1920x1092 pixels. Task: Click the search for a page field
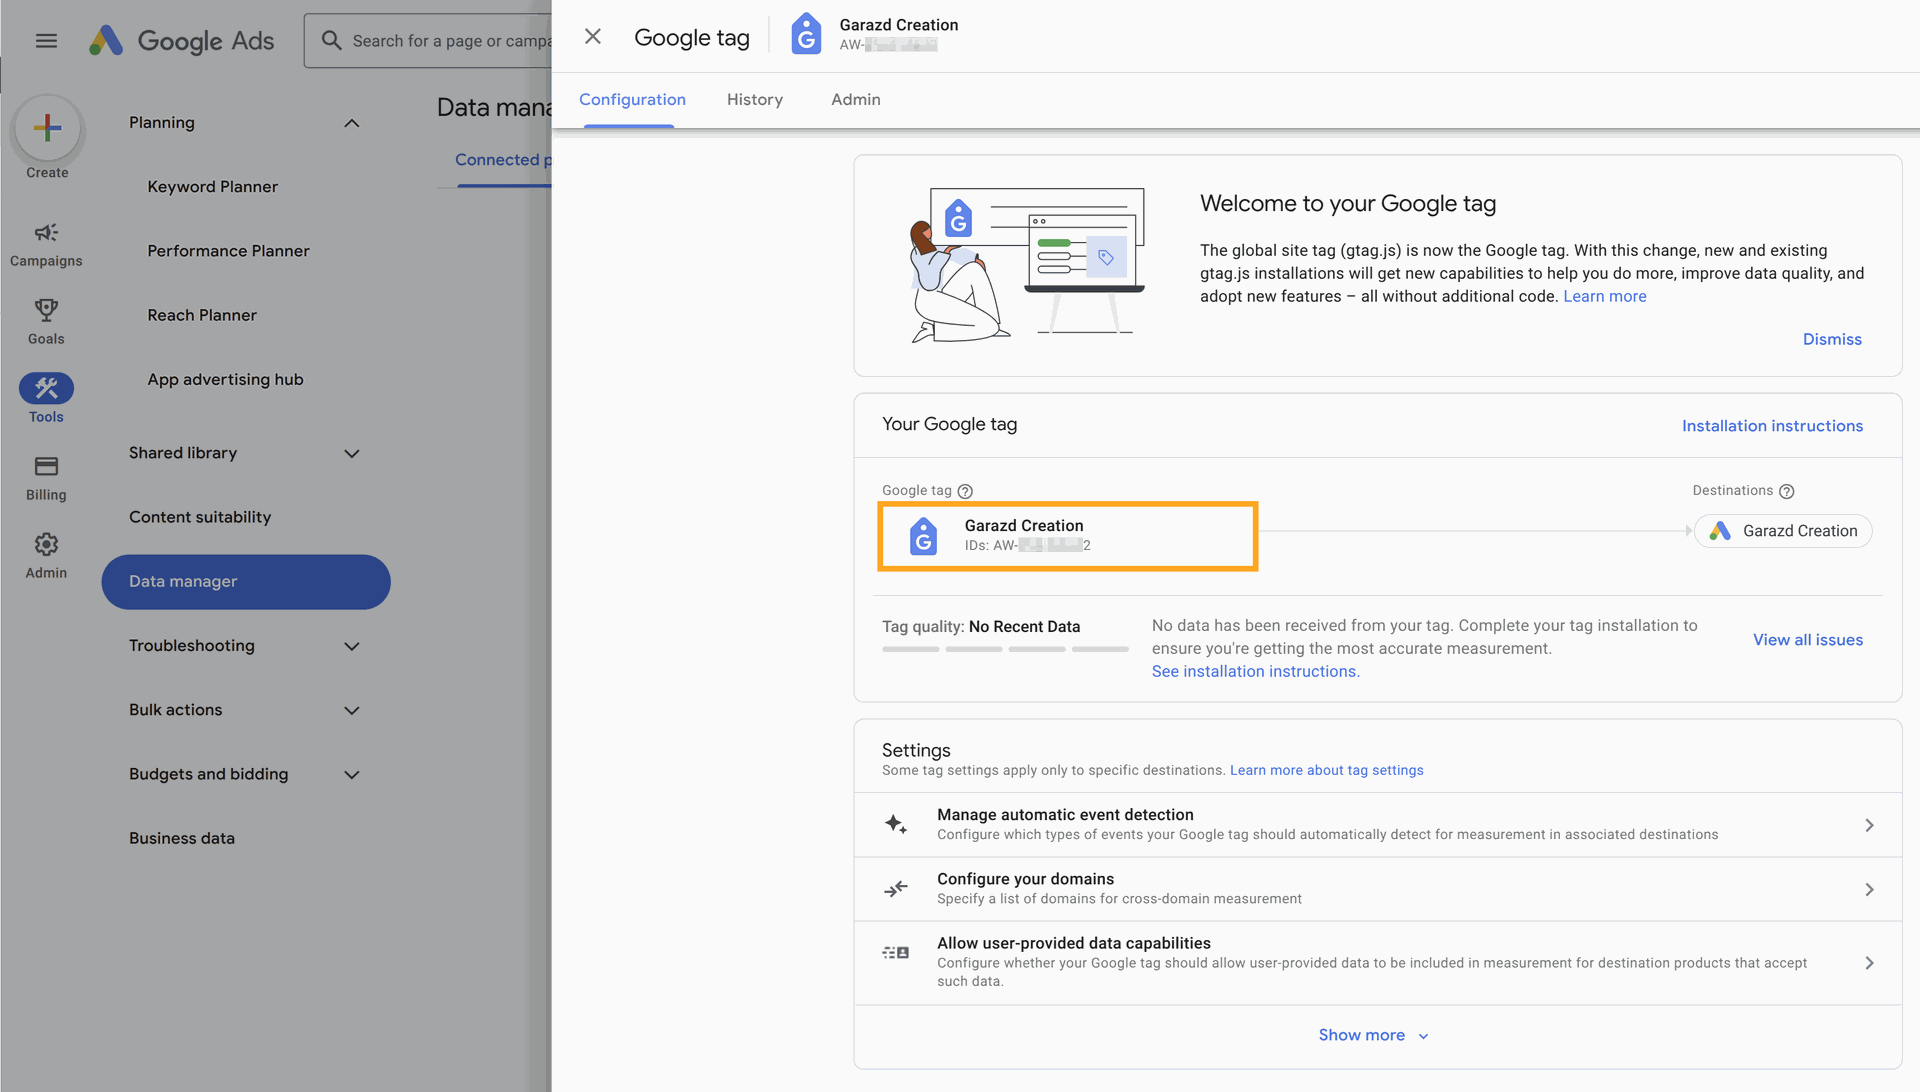440,41
